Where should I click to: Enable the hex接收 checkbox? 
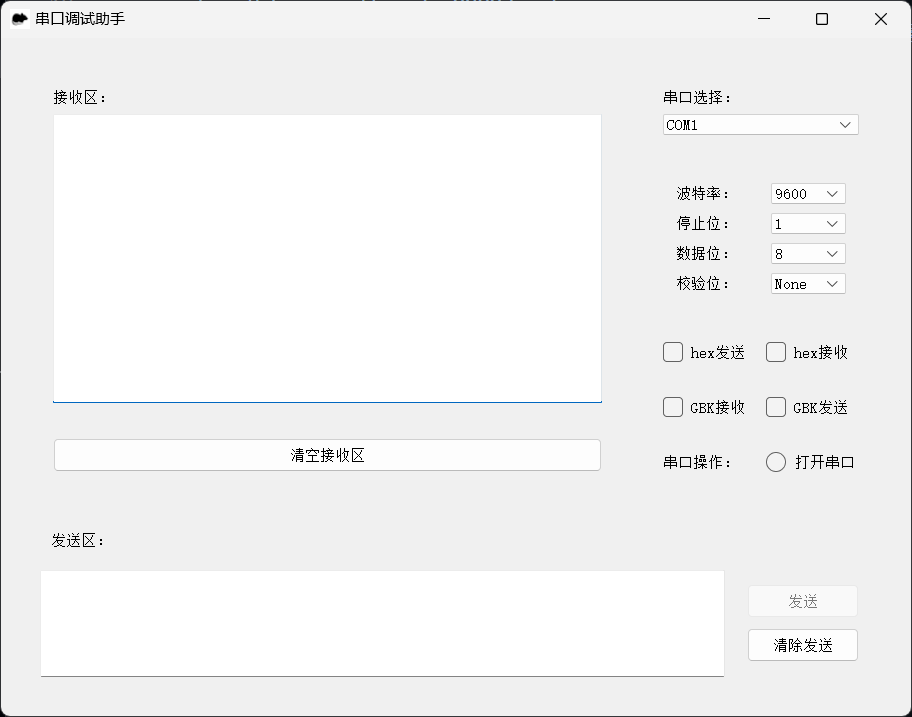(x=776, y=352)
